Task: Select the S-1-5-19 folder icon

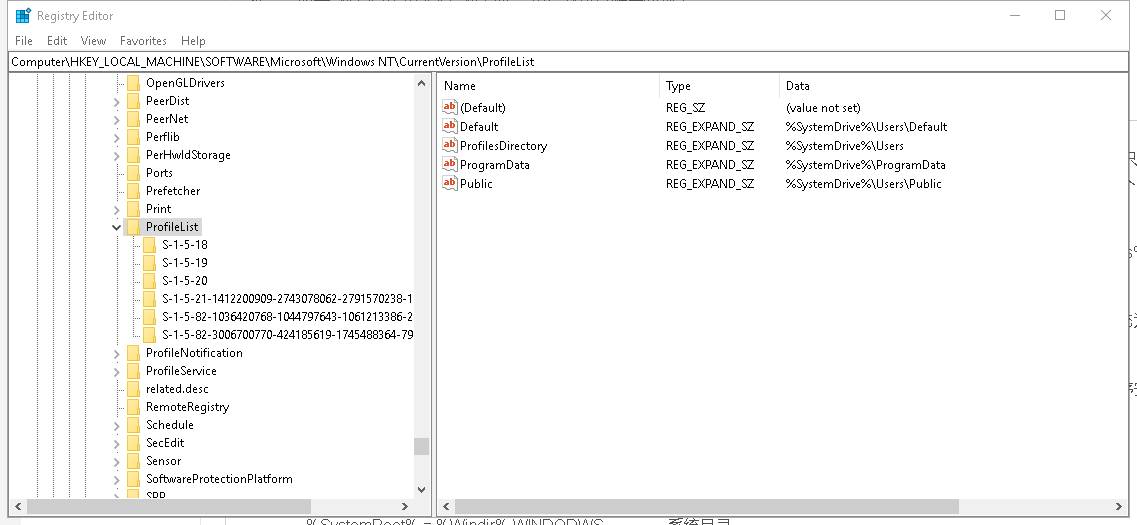Action: pos(149,262)
